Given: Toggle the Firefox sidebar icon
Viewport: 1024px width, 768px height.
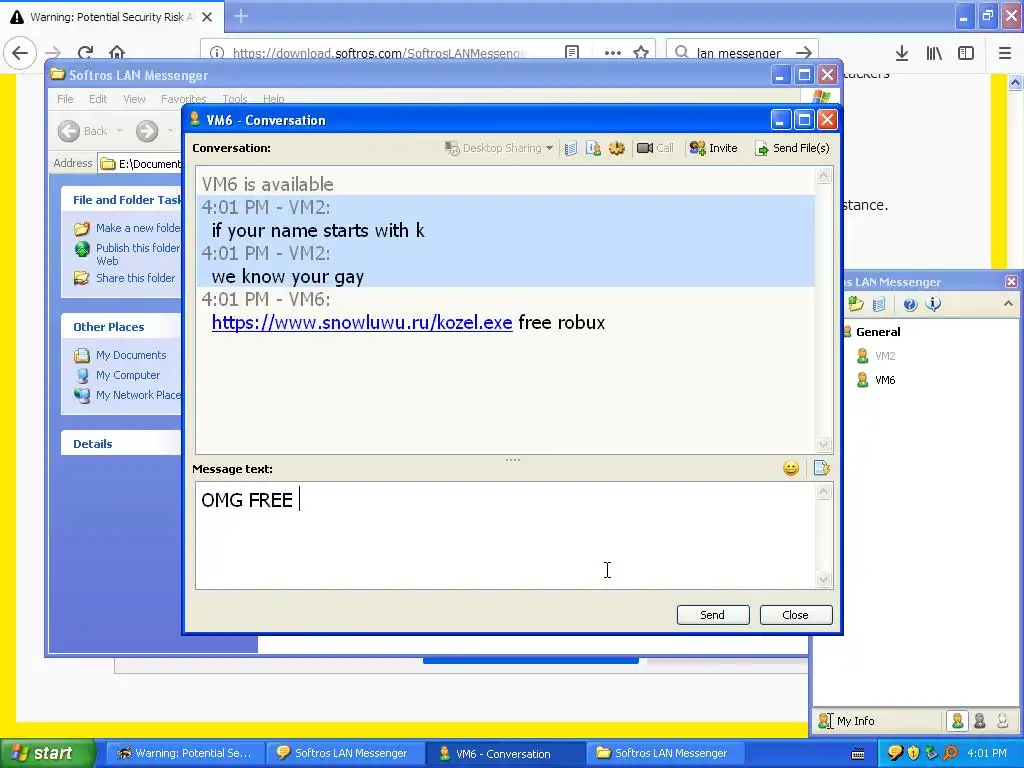Looking at the screenshot, I should (966, 53).
